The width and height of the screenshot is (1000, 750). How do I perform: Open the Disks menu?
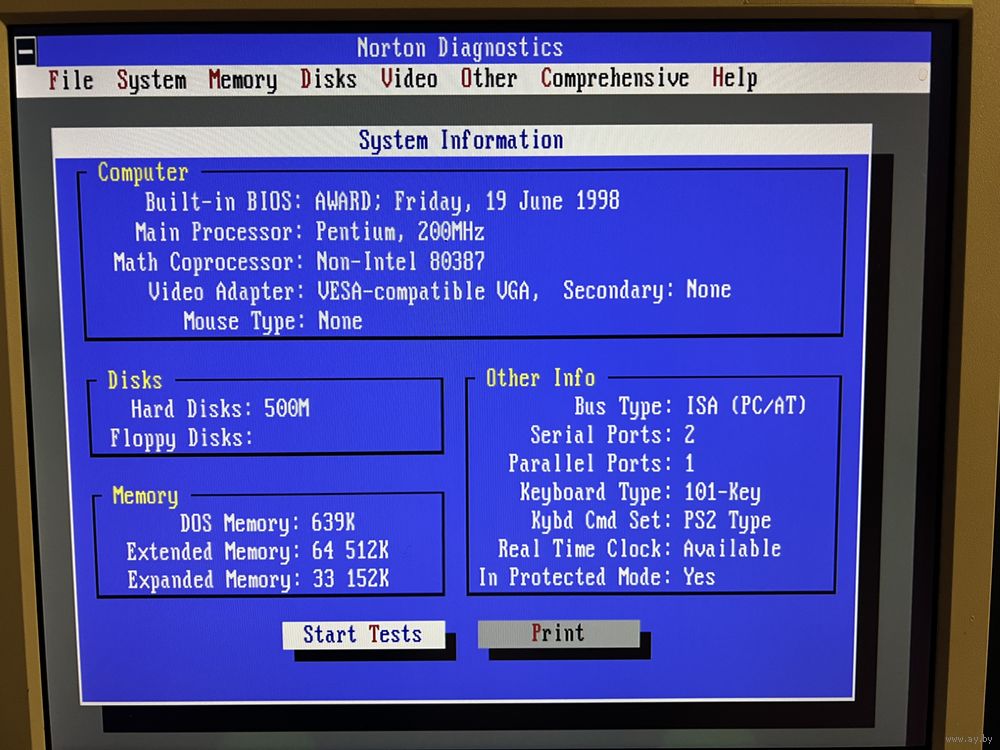tap(328, 79)
